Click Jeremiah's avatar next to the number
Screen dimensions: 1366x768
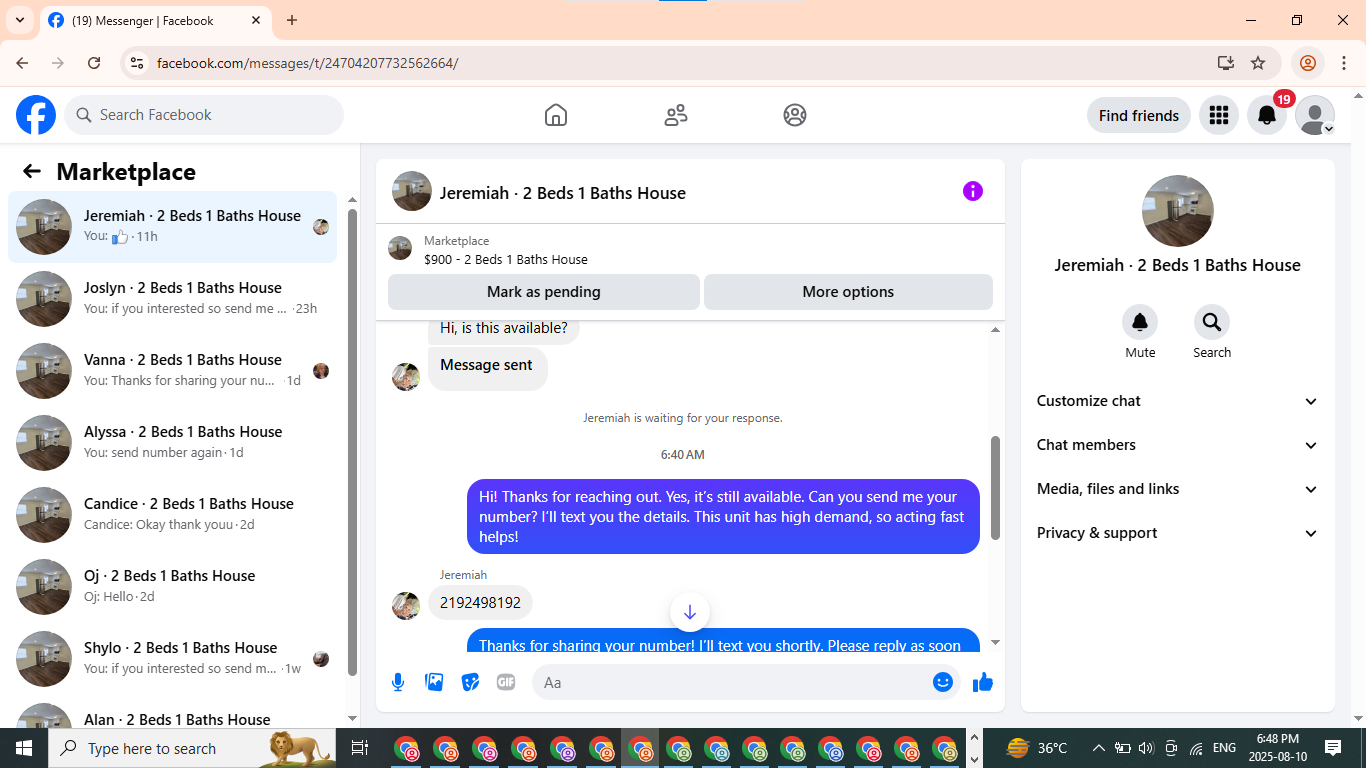click(406, 606)
